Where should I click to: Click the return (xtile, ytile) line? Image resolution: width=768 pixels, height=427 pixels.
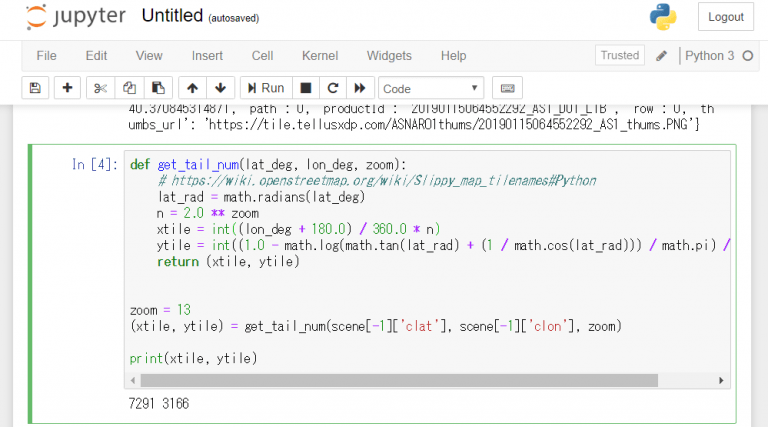228,261
